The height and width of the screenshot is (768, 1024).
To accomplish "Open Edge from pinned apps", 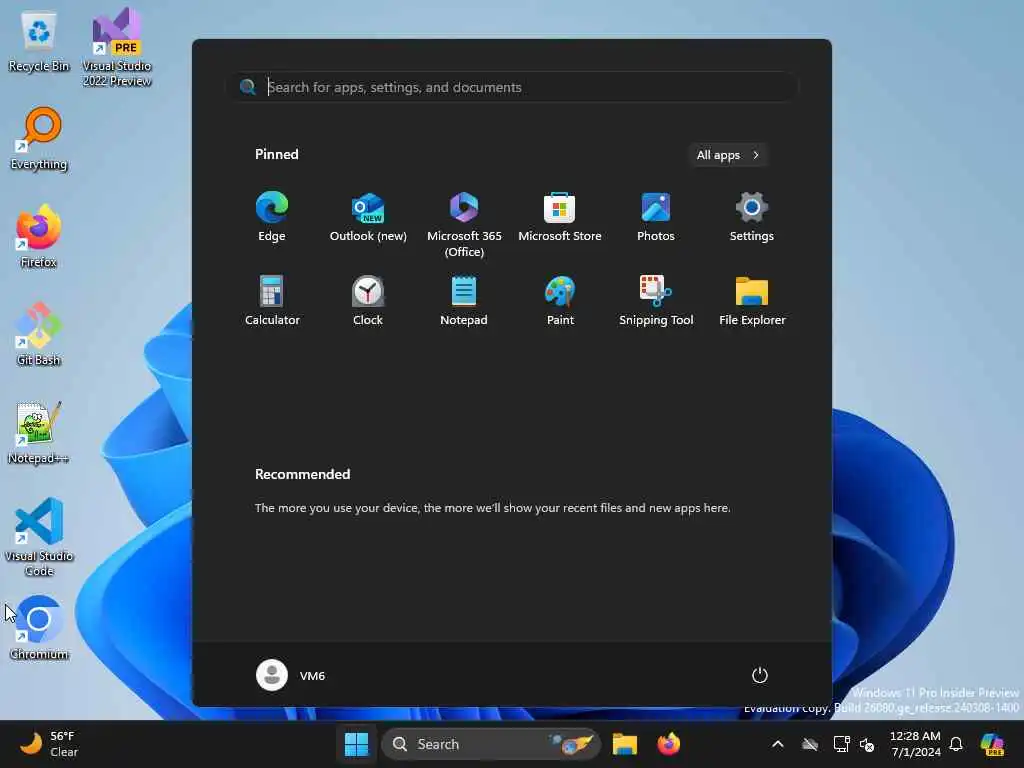I will coord(272,217).
